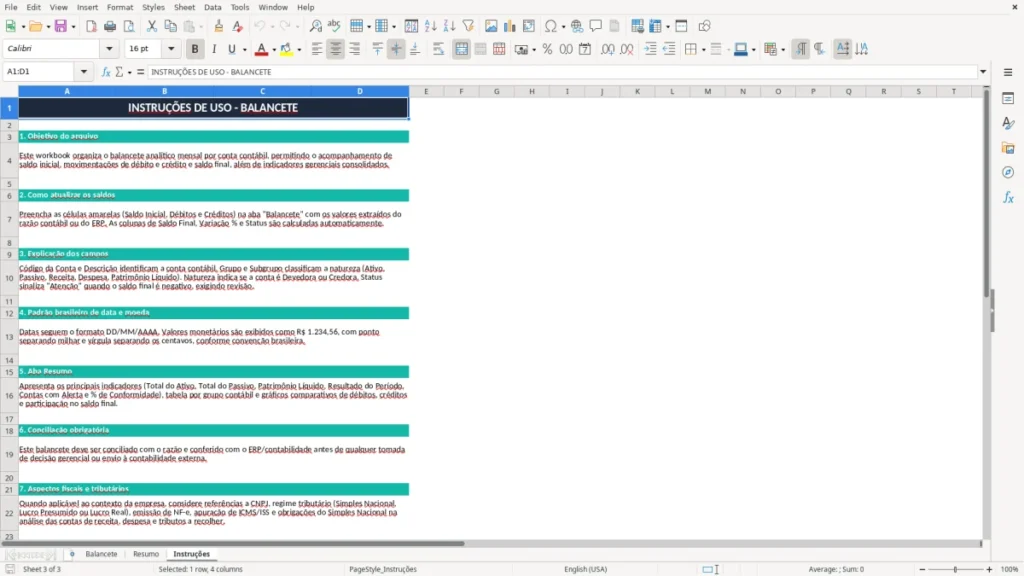This screenshot has height=576, width=1024.
Task: Apply the yellow Background Color swatch
Action: coord(286,49)
